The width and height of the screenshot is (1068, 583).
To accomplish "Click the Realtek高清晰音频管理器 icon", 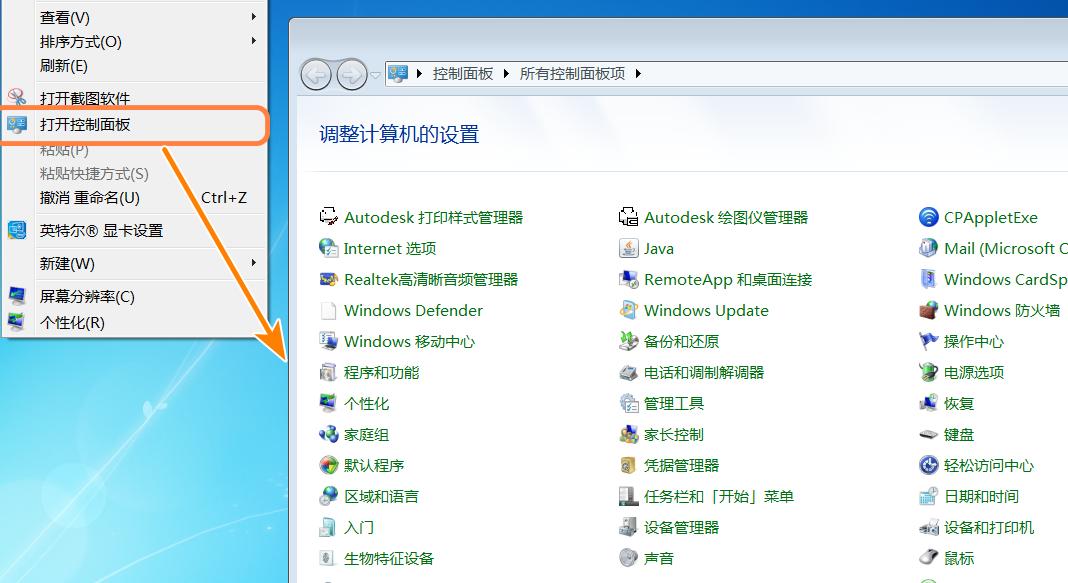I will click(x=329, y=279).
